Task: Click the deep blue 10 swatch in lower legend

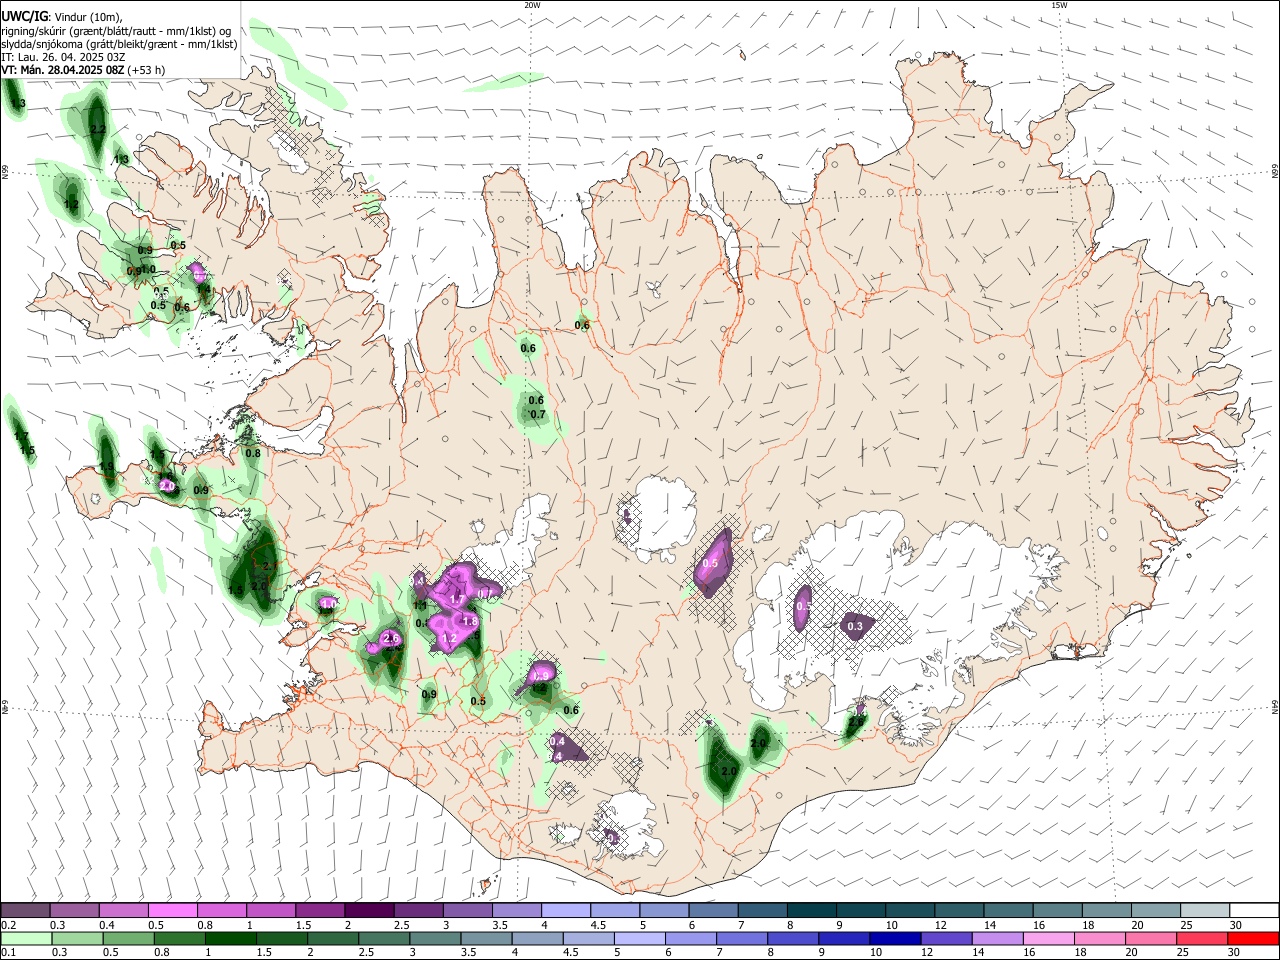Action: [894, 938]
